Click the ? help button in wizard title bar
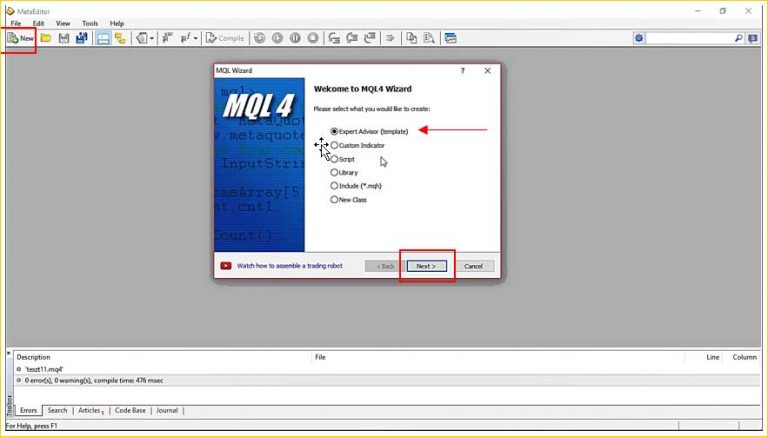This screenshot has height=437, width=768. pyautogui.click(x=462, y=71)
